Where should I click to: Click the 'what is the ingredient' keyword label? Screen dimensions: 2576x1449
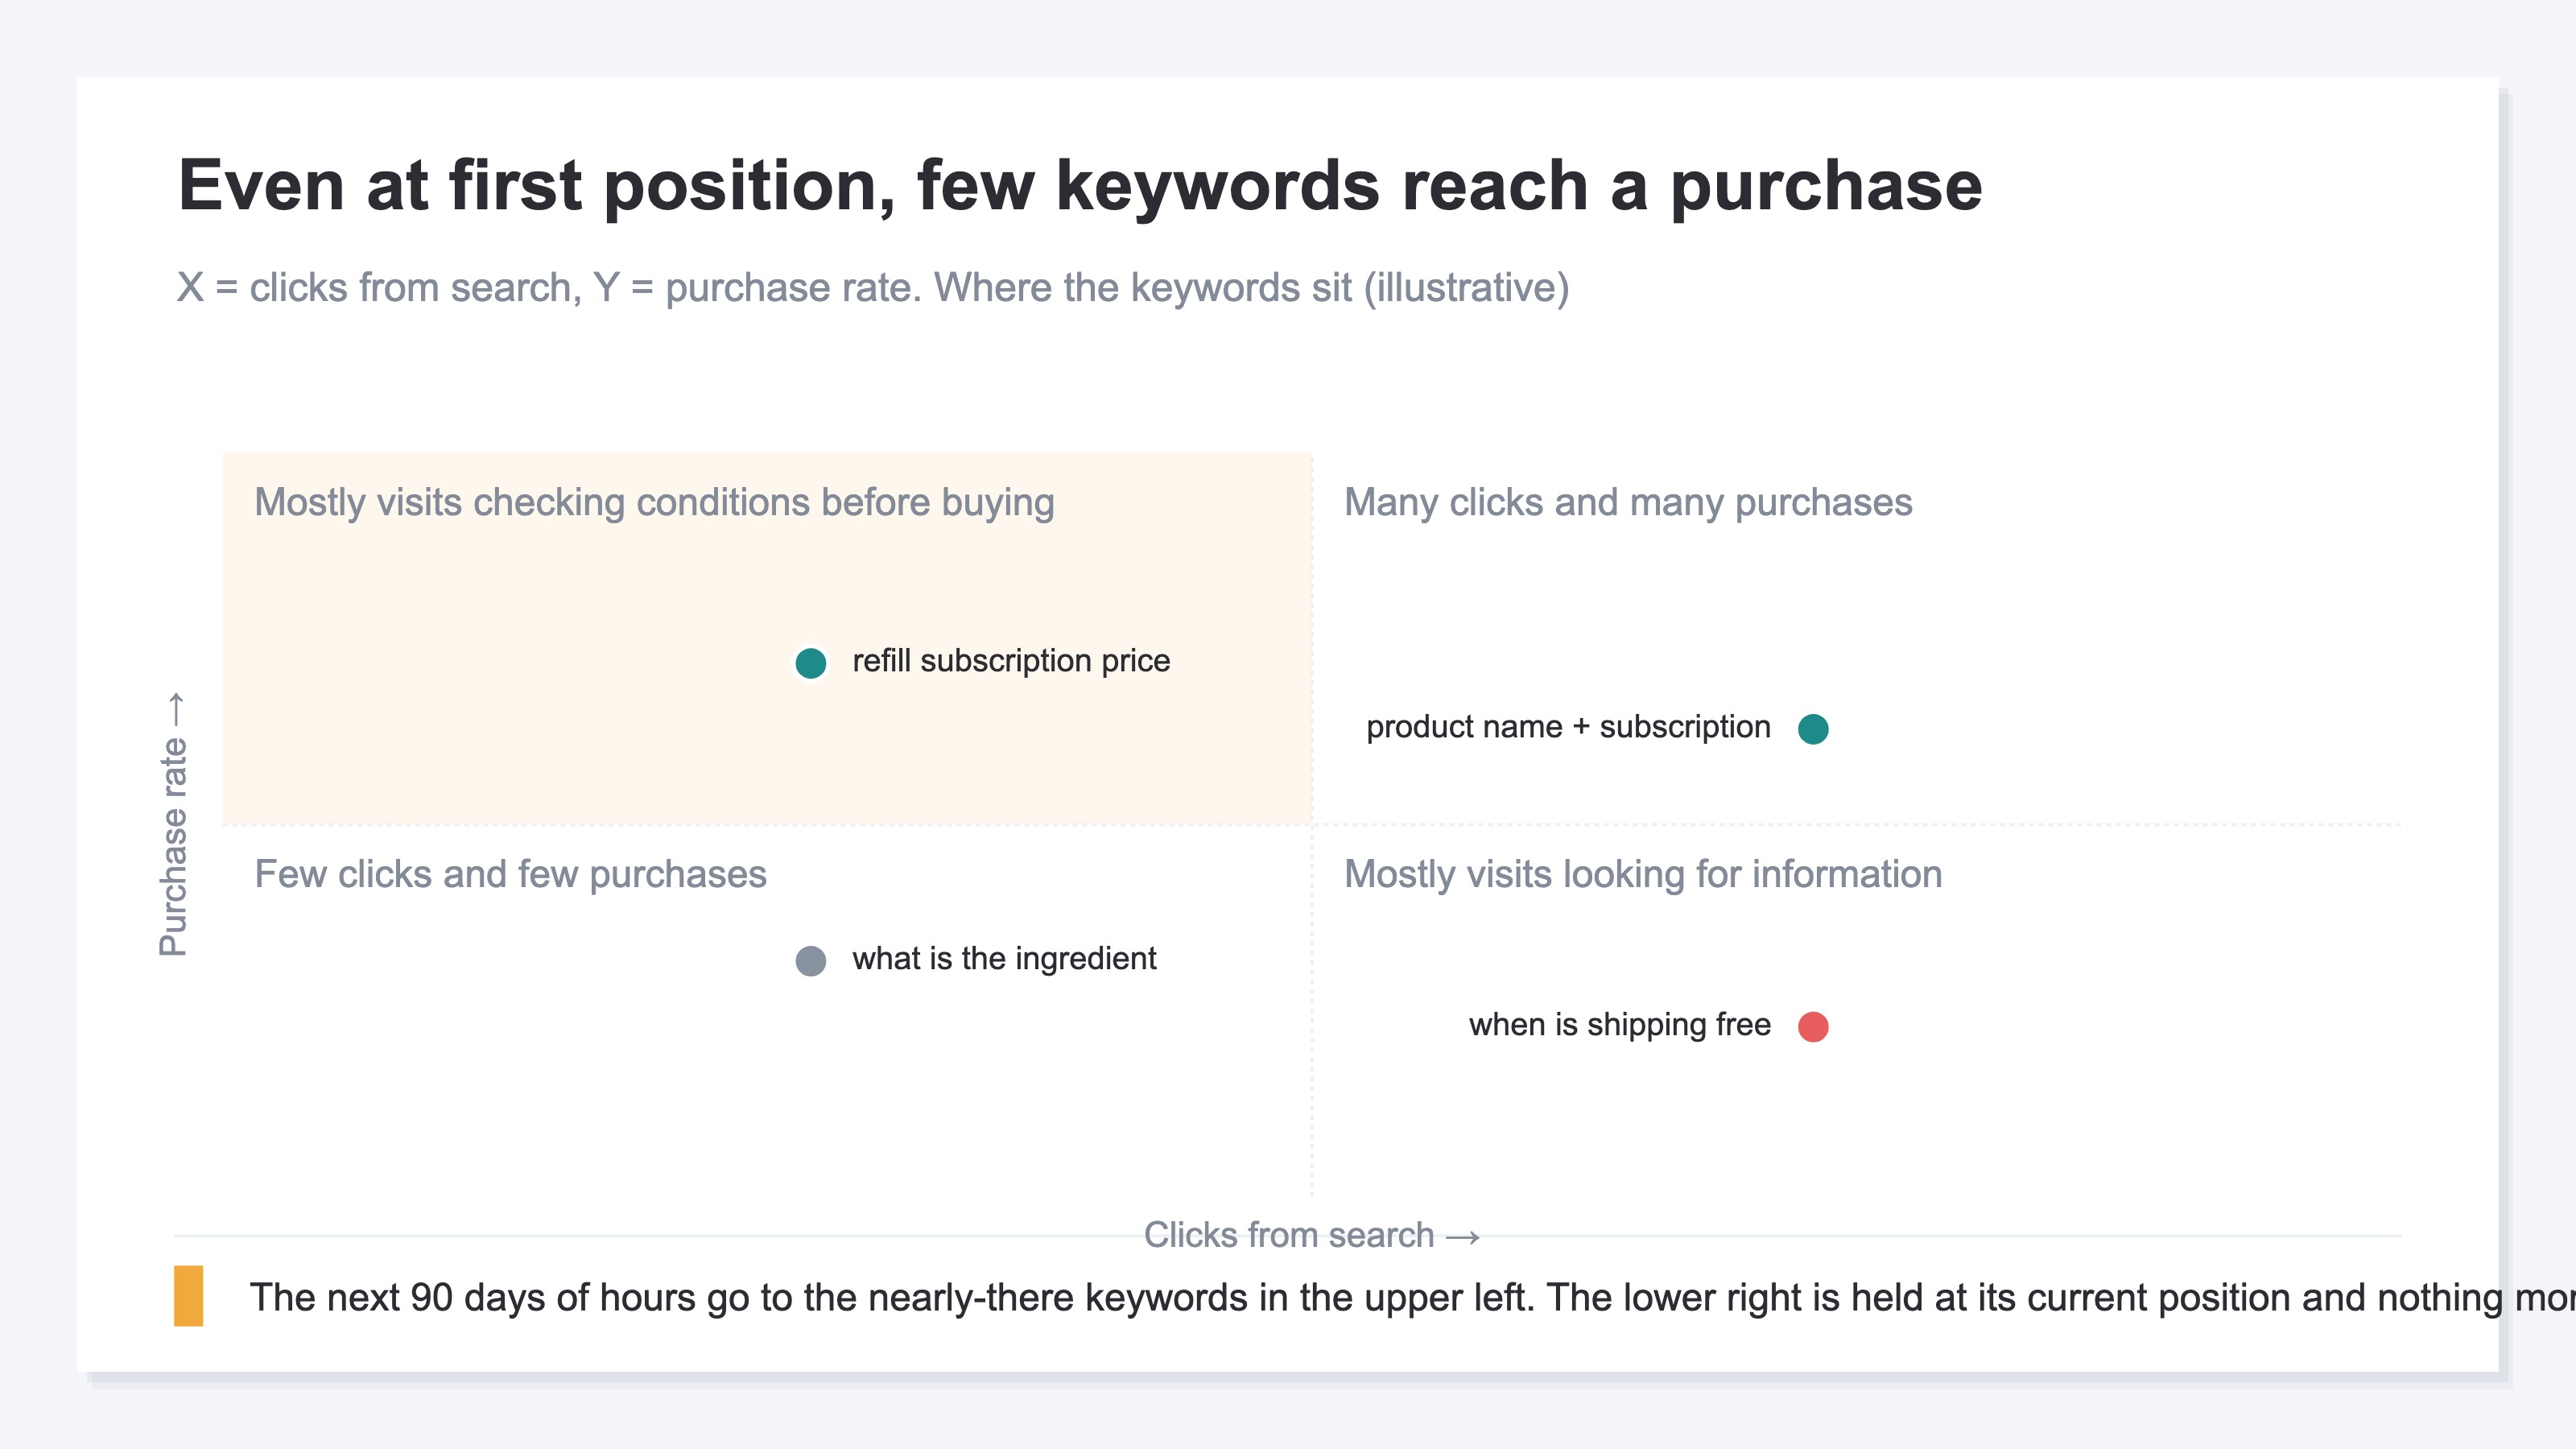(x=1004, y=959)
